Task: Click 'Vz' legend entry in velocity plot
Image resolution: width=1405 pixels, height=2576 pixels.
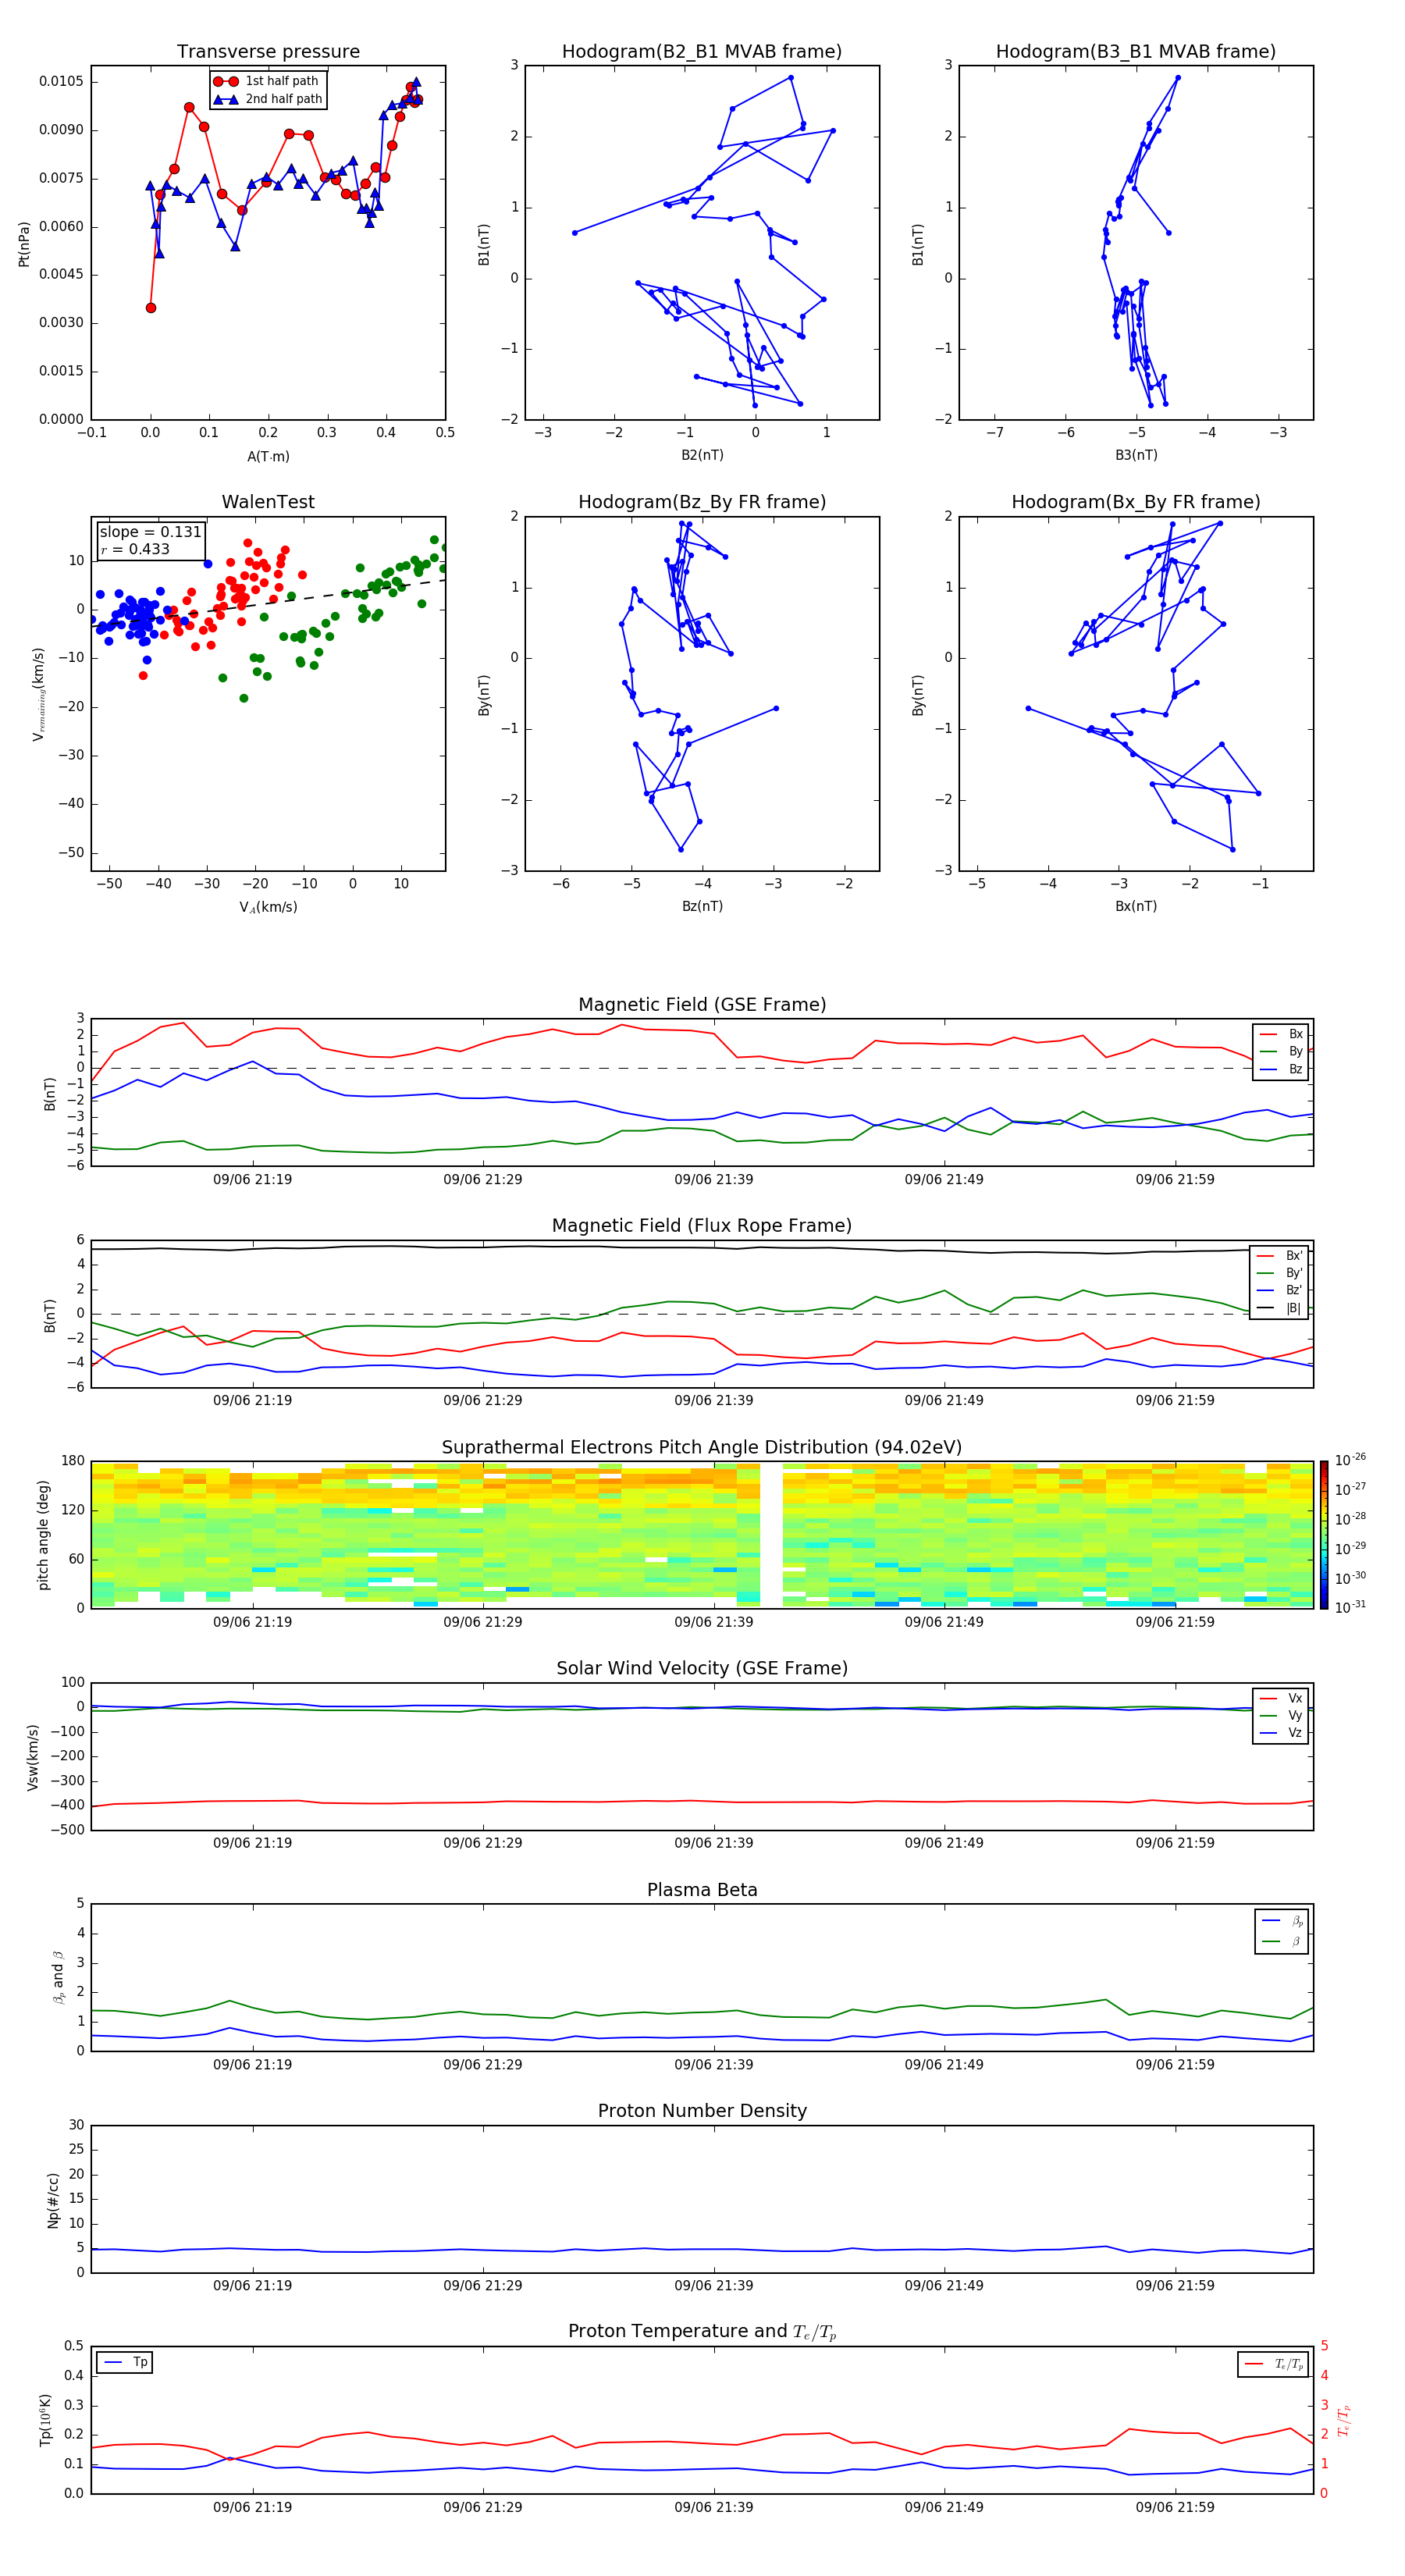Action: [1281, 1733]
